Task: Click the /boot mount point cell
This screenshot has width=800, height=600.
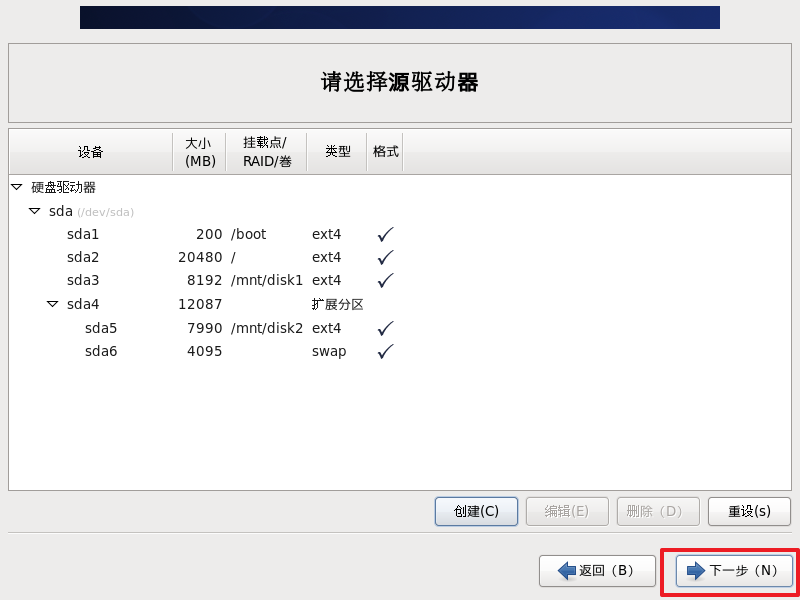Action: pos(248,234)
